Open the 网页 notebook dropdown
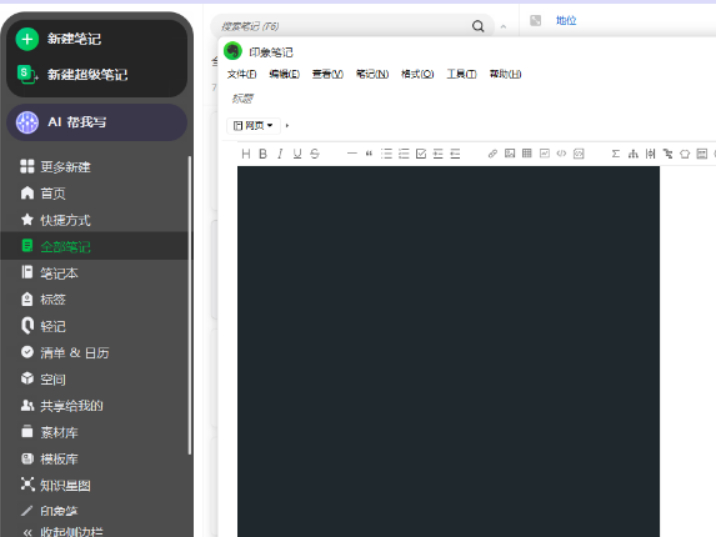 253,126
